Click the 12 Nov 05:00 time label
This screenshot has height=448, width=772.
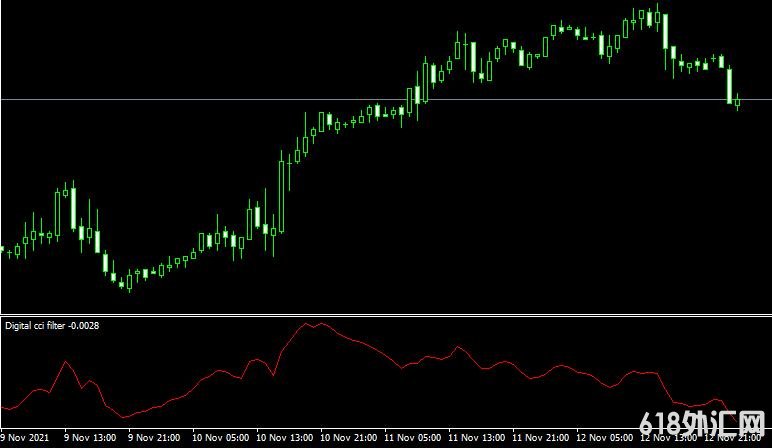(606, 438)
